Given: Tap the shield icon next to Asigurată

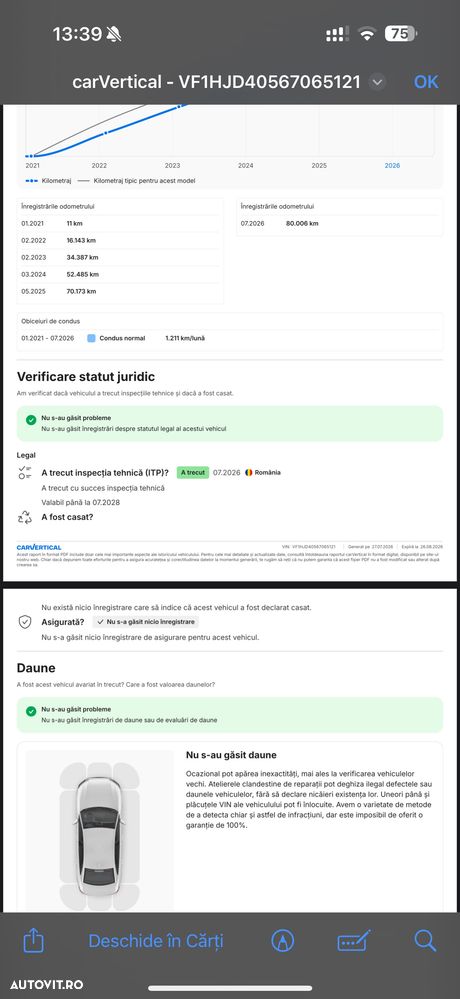Looking at the screenshot, I should (25, 622).
